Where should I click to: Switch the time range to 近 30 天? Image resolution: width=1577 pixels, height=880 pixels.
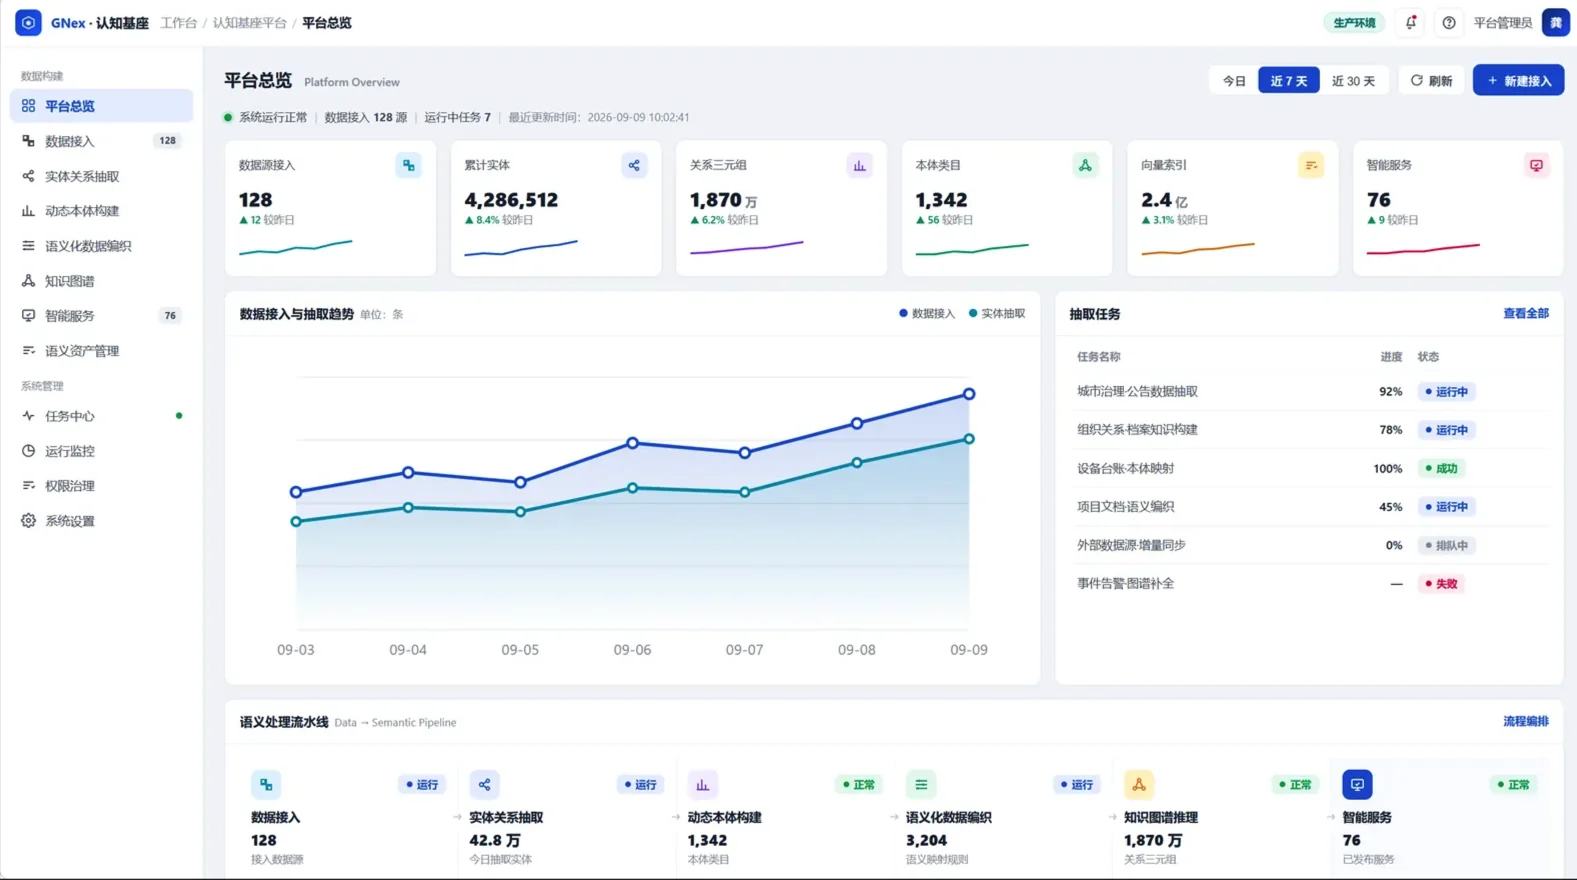tap(1353, 81)
